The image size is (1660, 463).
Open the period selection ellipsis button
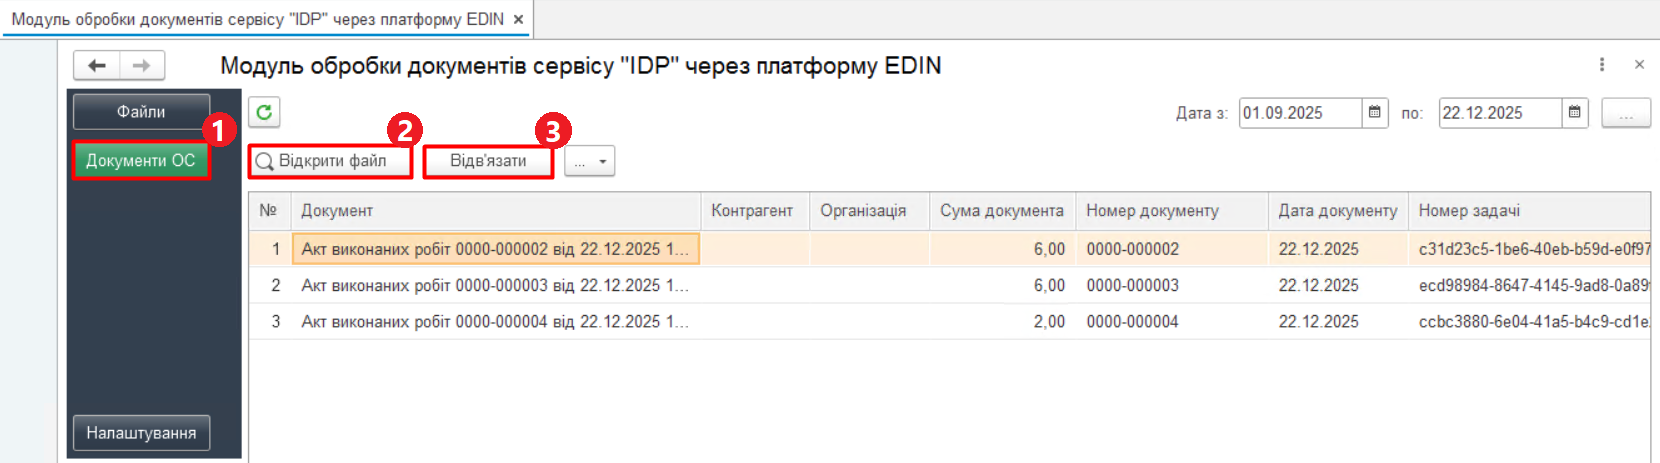pos(1626,113)
